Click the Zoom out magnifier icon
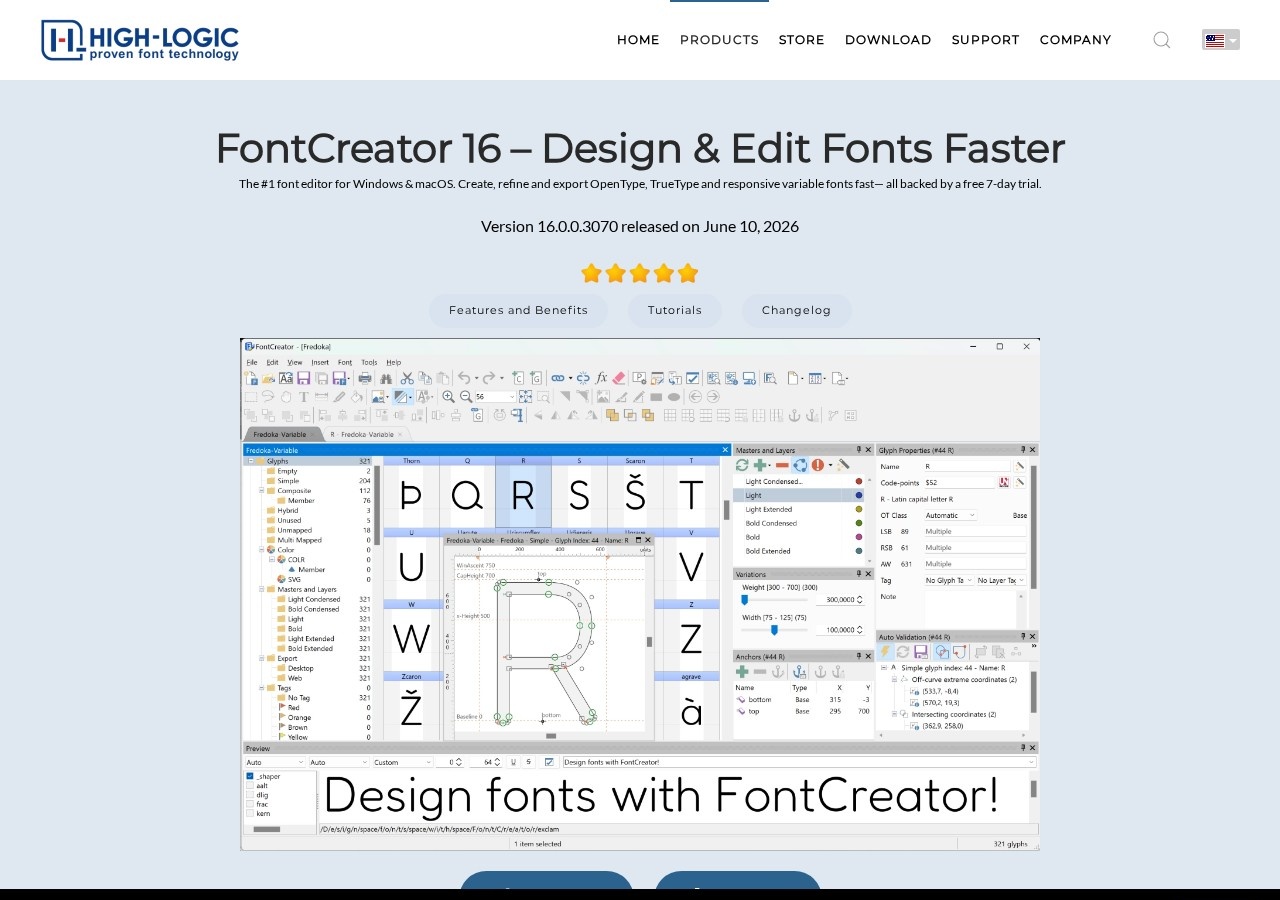Image resolution: width=1280 pixels, height=900 pixels. pos(465,396)
